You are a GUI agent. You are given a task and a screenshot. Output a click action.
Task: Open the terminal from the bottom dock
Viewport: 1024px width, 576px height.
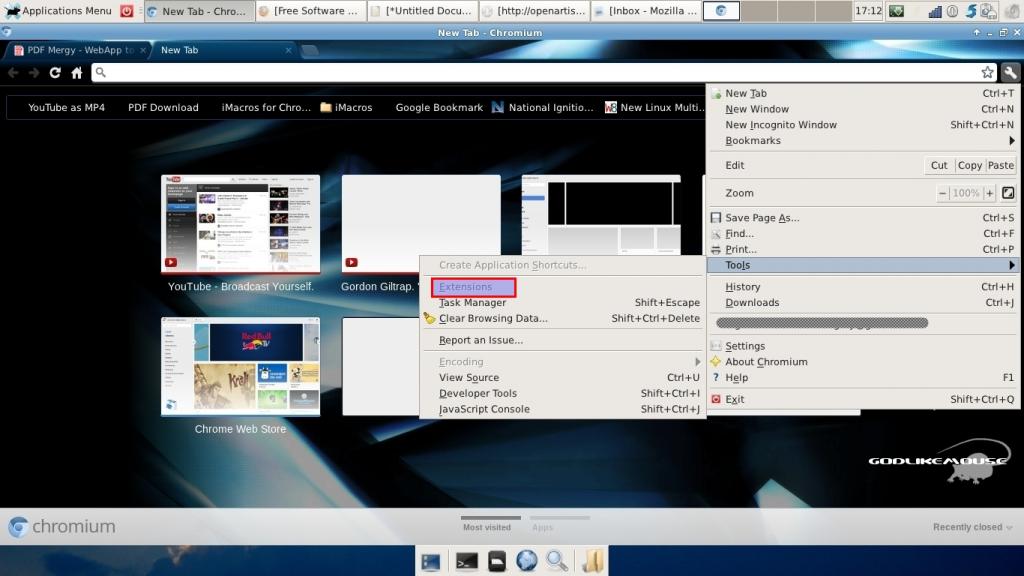tap(466, 561)
